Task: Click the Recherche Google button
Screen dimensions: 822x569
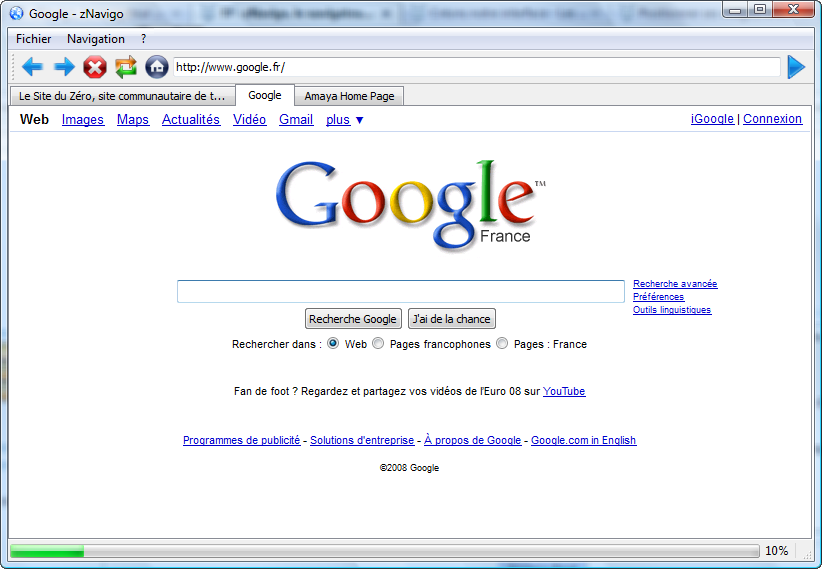Action: [353, 319]
